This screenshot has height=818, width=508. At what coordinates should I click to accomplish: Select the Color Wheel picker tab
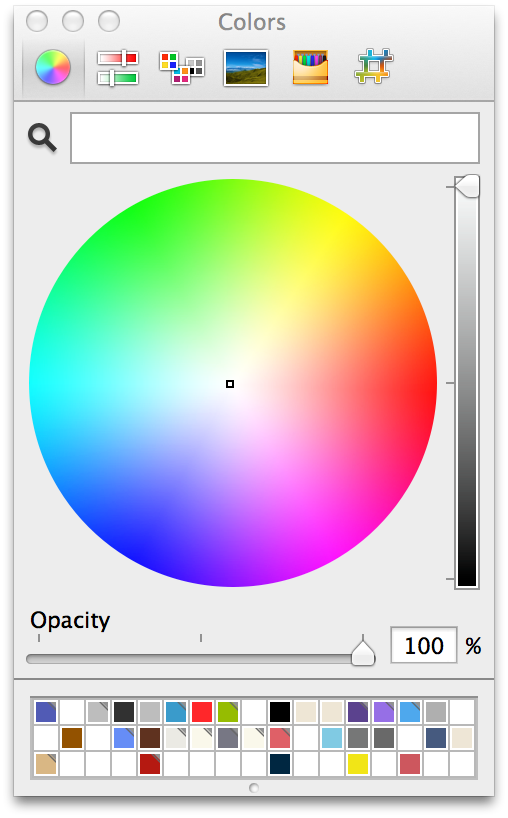click(53, 67)
